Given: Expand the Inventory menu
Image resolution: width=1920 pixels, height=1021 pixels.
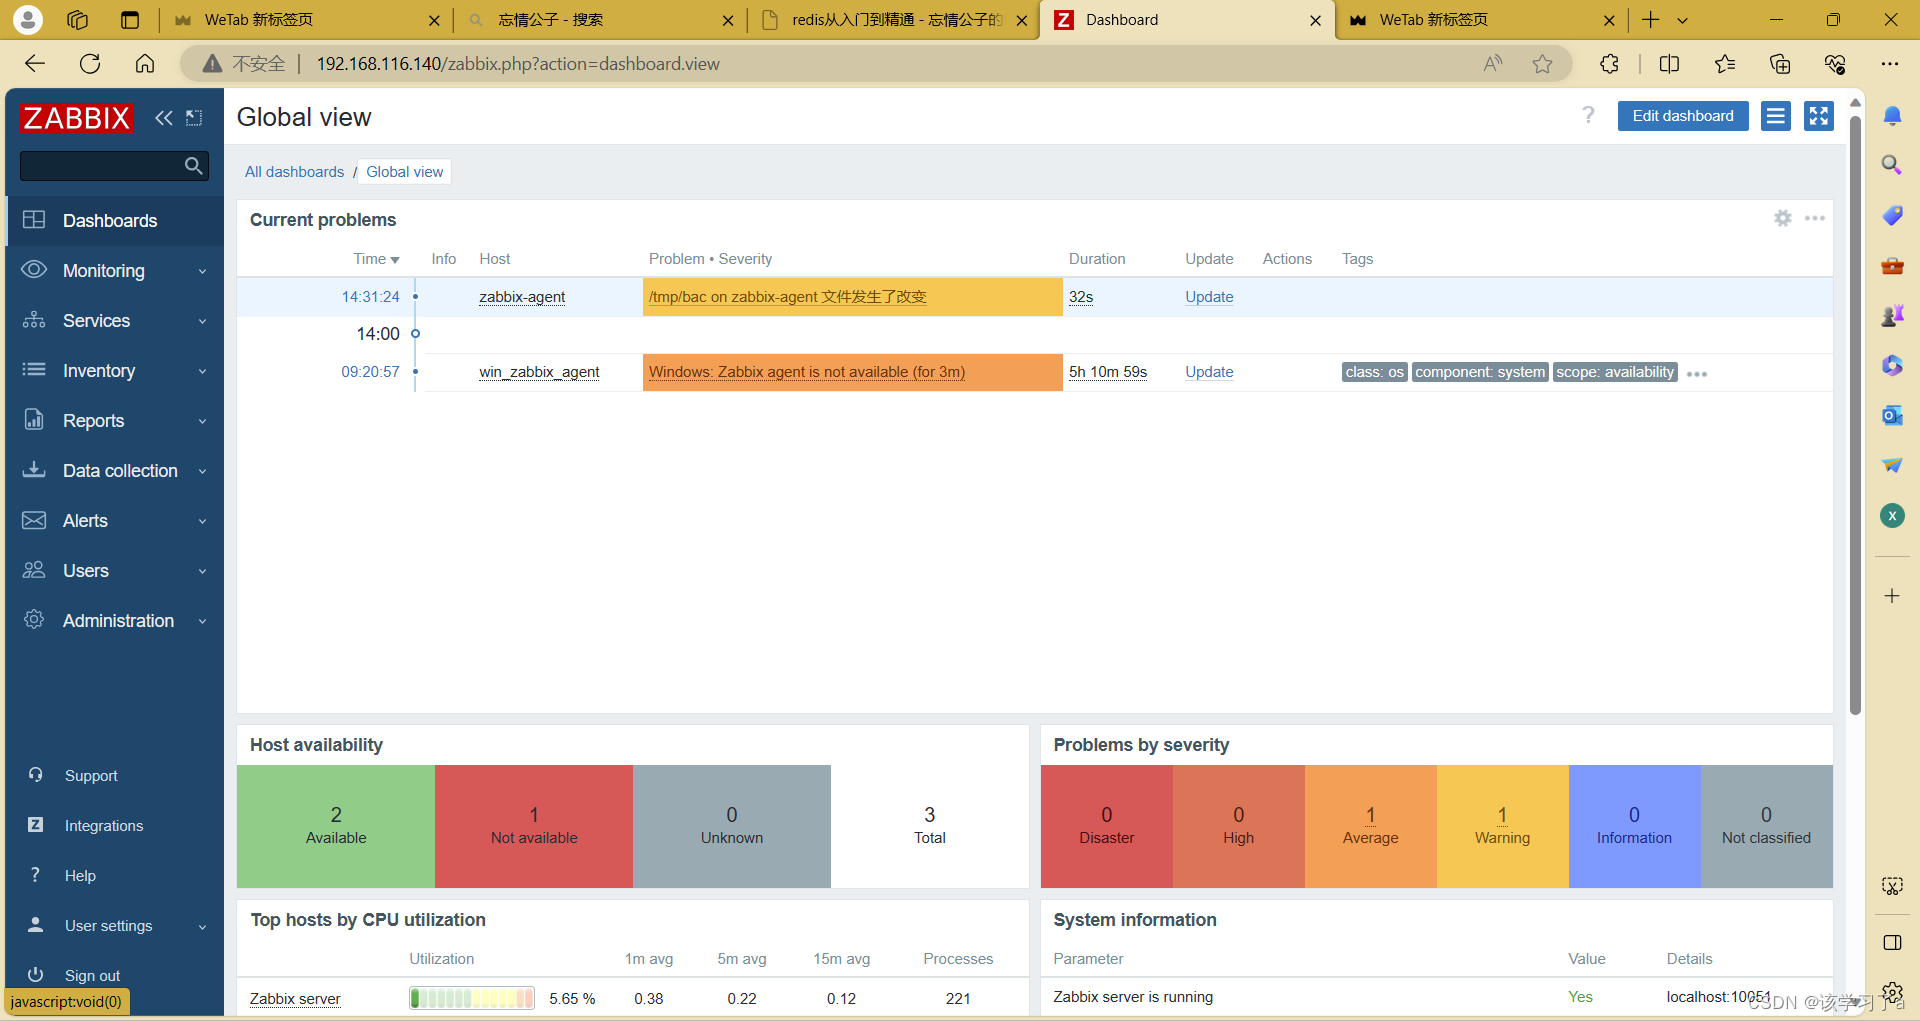Looking at the screenshot, I should [114, 371].
